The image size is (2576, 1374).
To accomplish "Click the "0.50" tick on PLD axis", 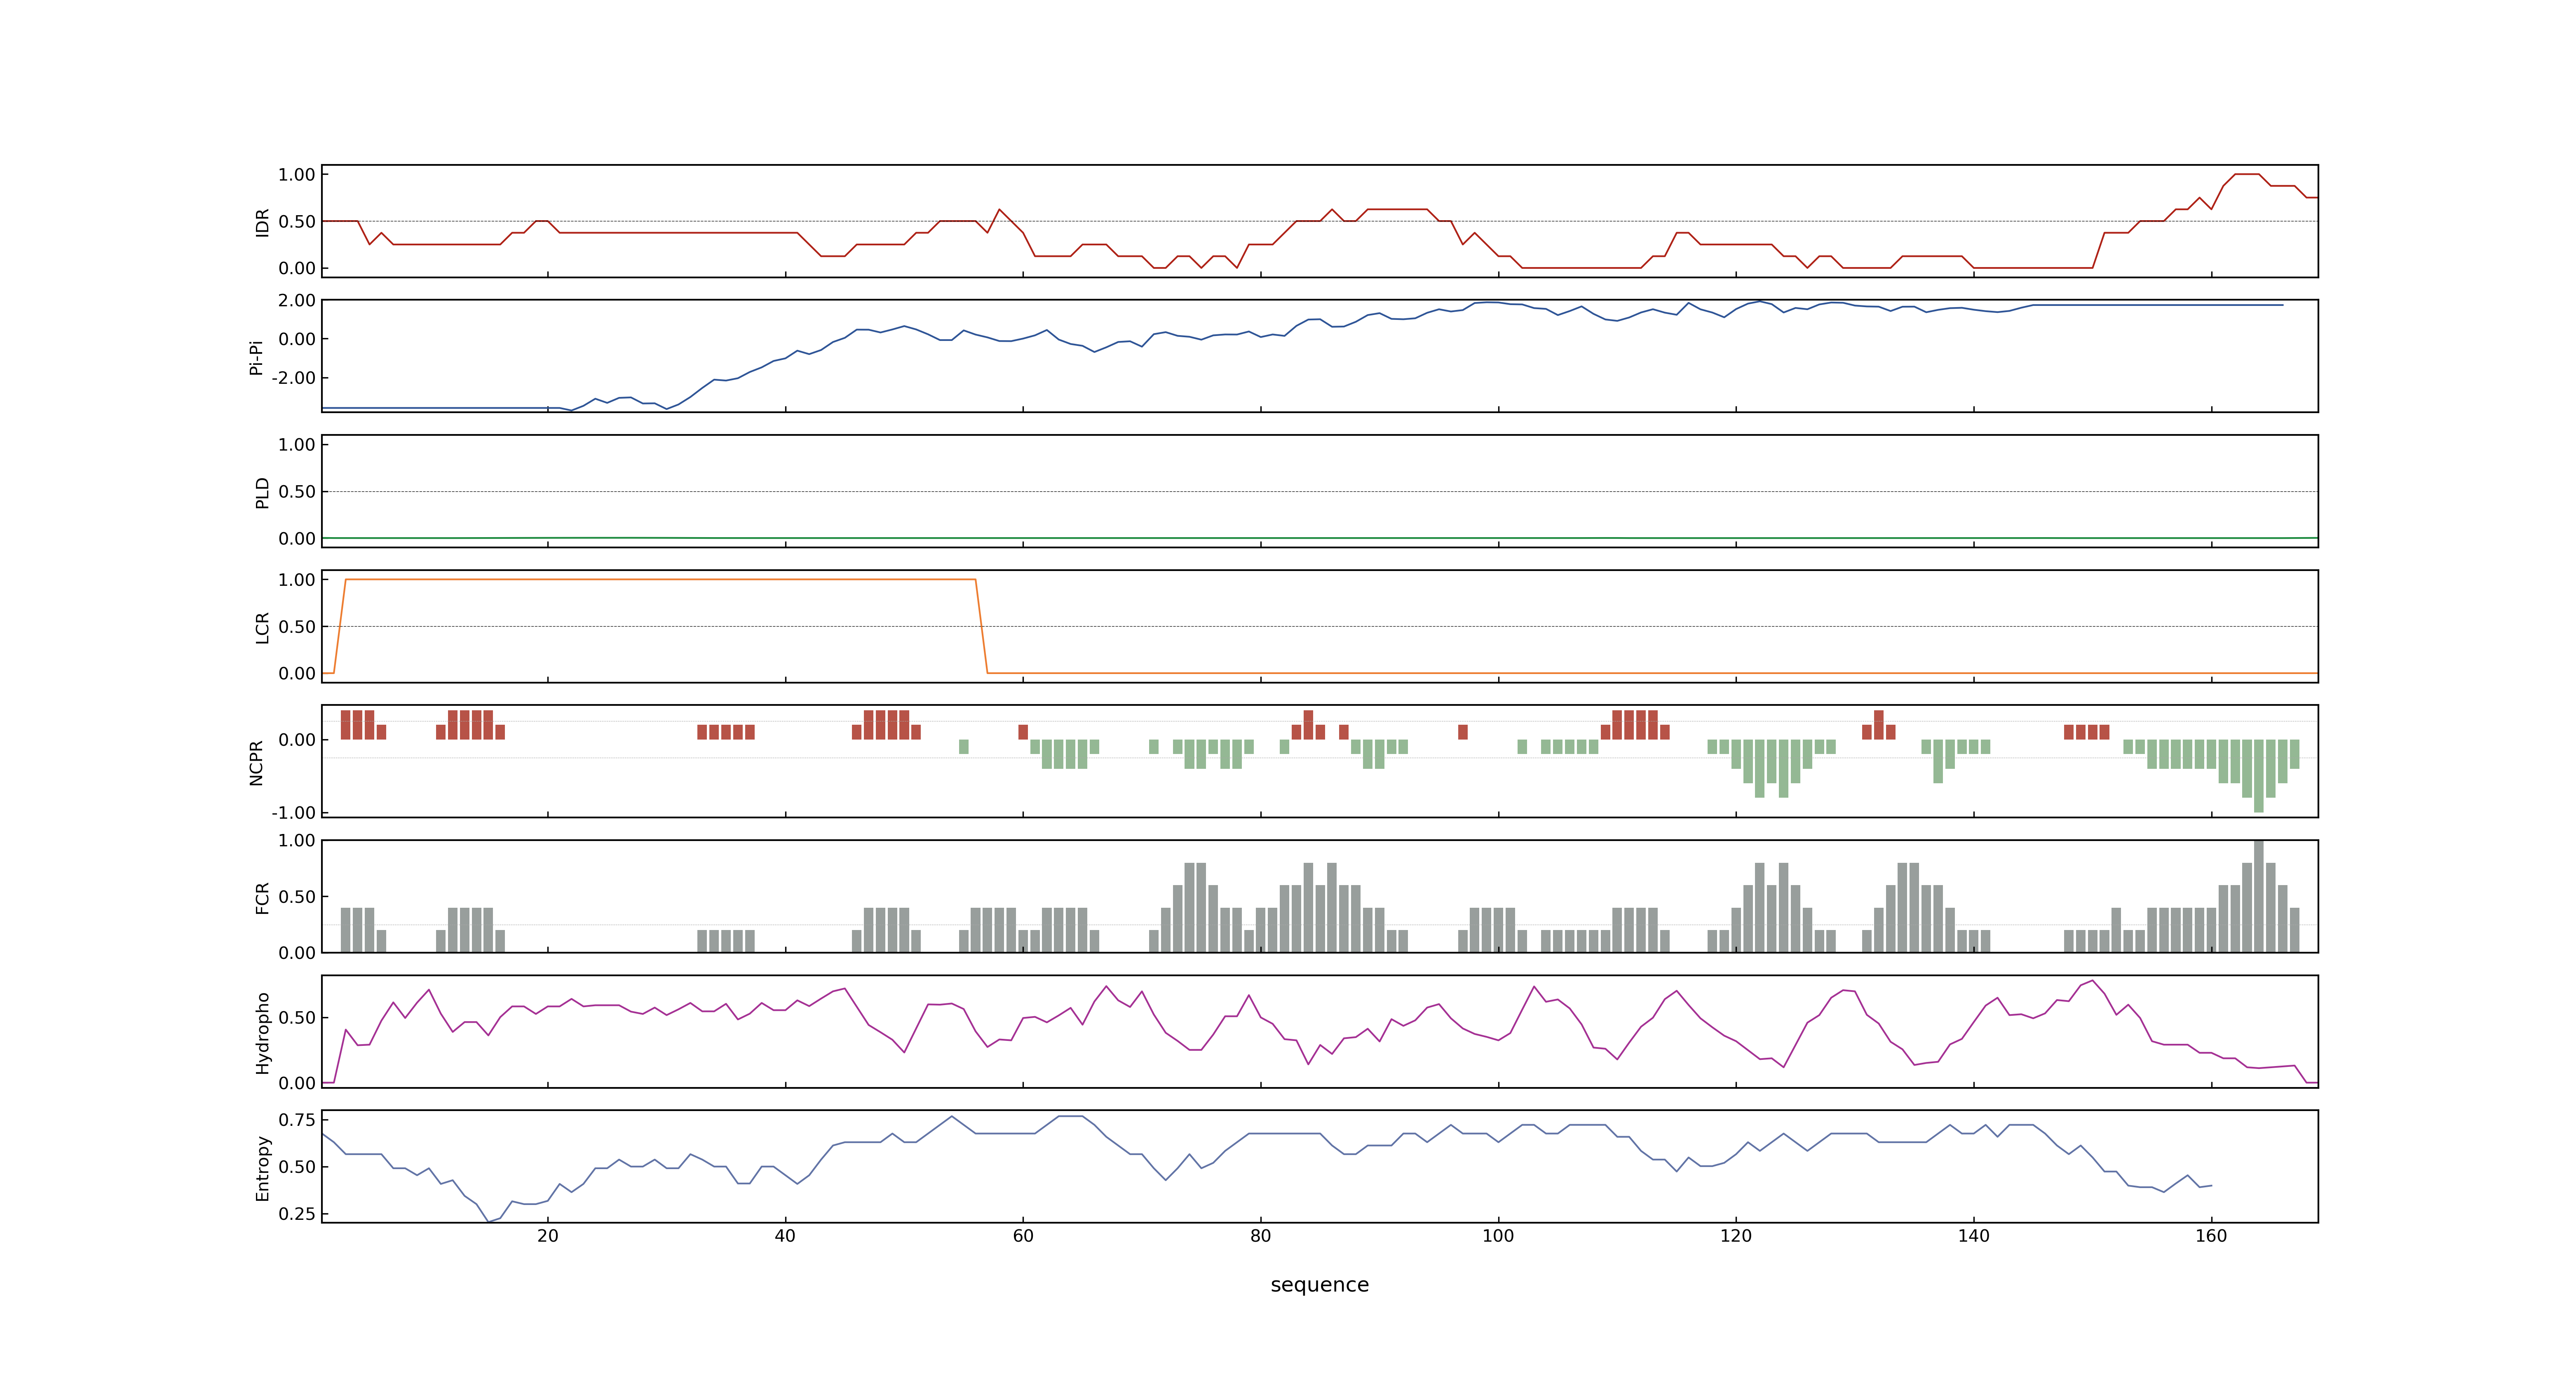I will tap(297, 492).
